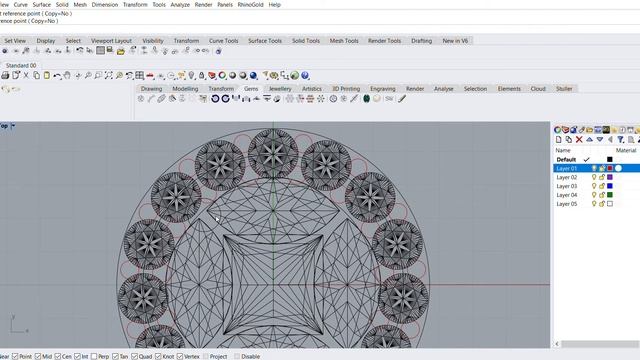Toggle the Mid osnap checkbox

tap(38, 356)
